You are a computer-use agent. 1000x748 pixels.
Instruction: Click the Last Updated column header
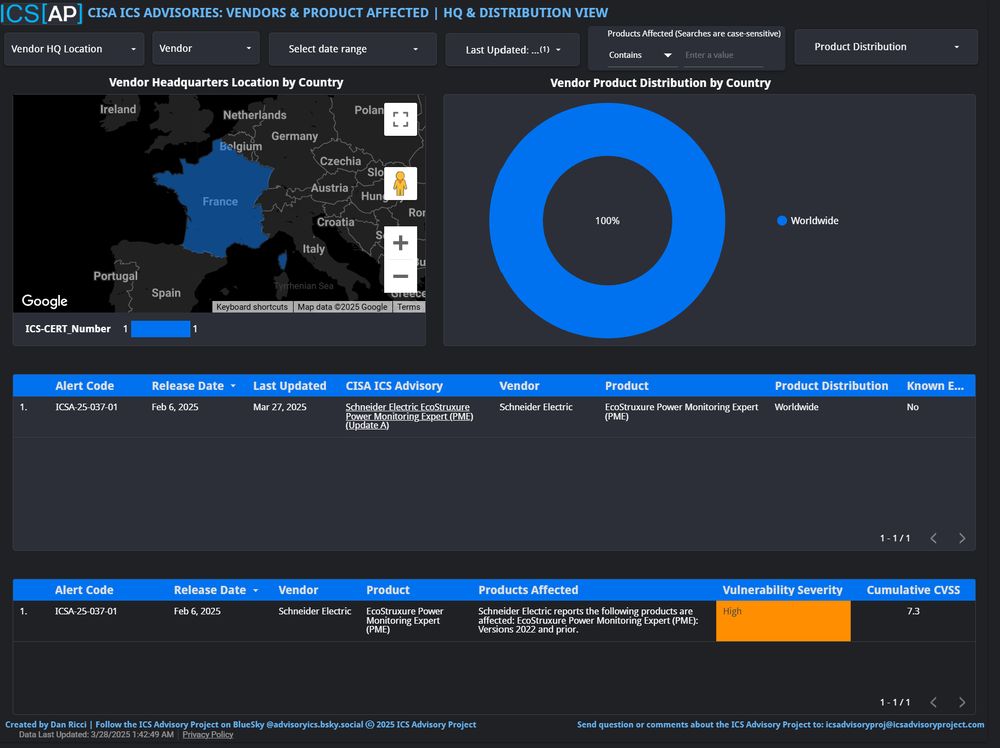(x=290, y=386)
